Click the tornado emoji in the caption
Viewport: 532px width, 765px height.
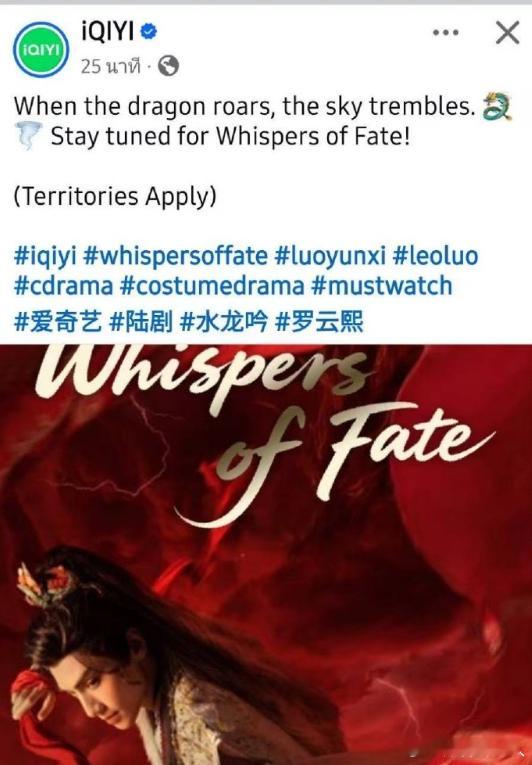(x=29, y=136)
